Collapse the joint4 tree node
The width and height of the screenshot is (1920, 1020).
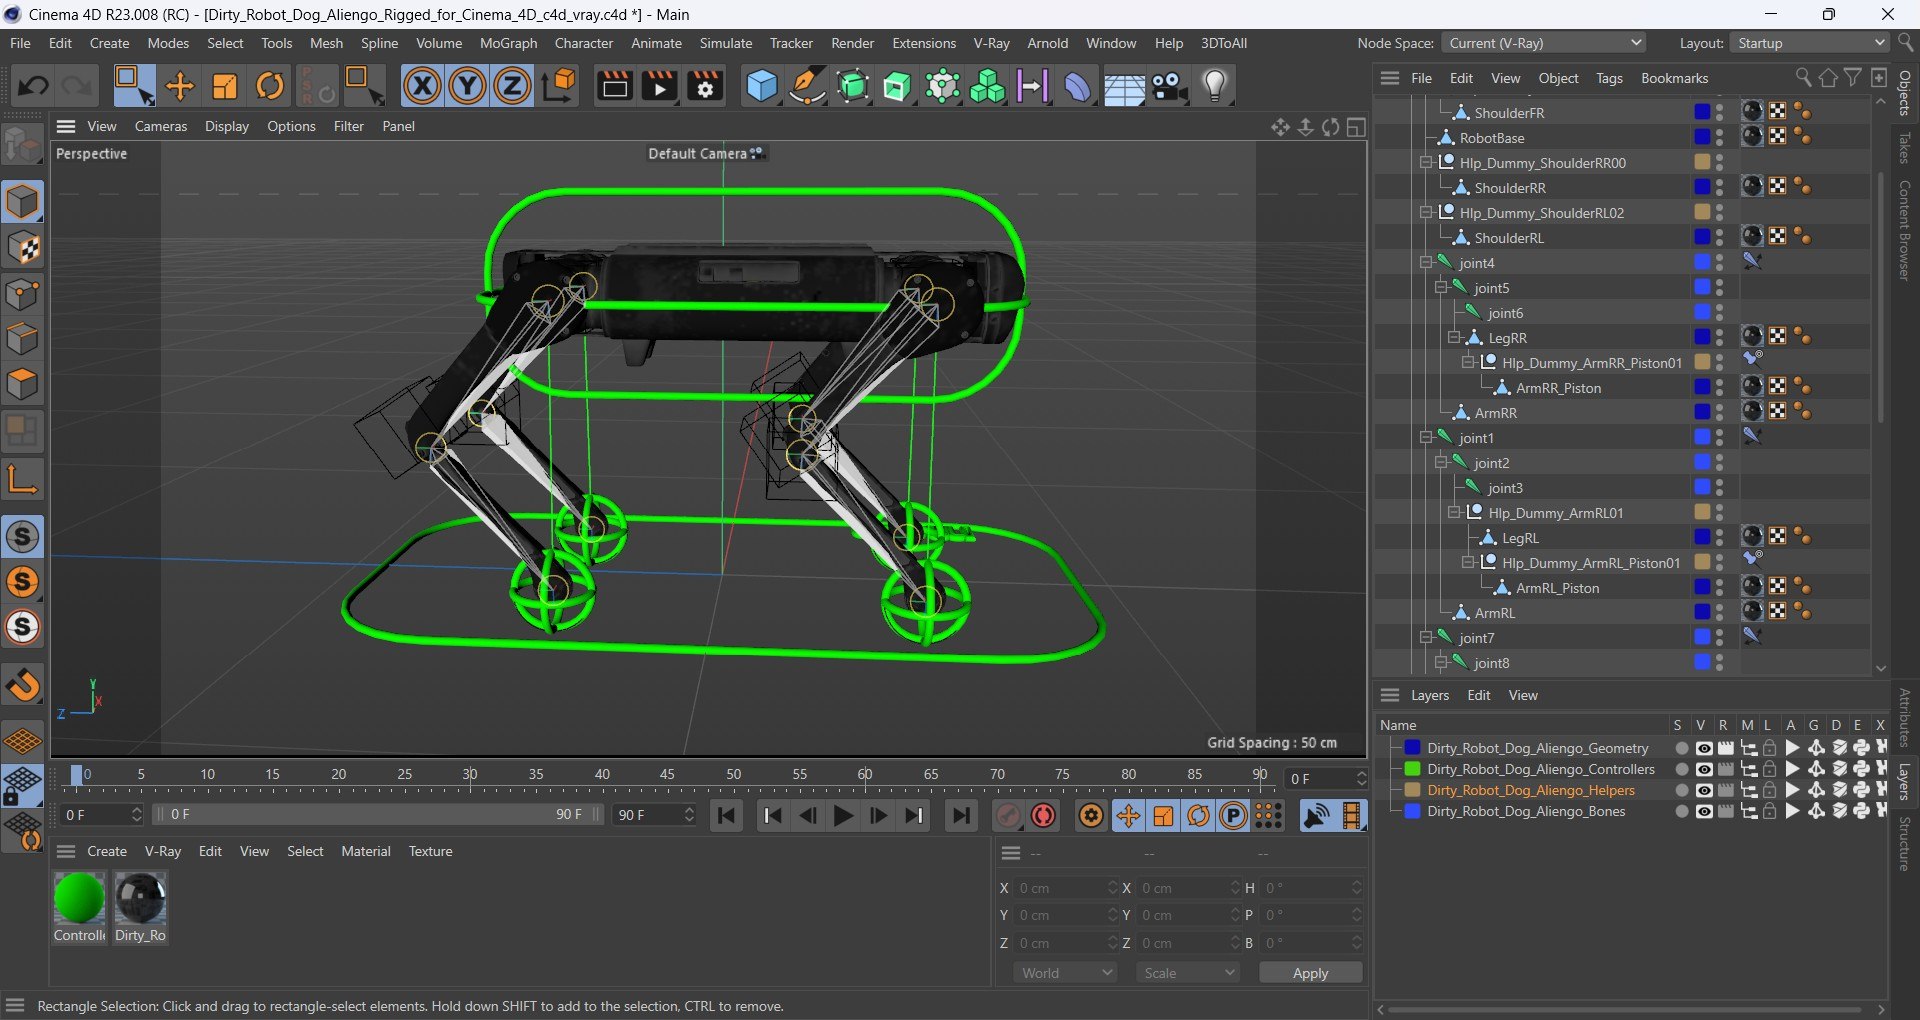(1426, 263)
